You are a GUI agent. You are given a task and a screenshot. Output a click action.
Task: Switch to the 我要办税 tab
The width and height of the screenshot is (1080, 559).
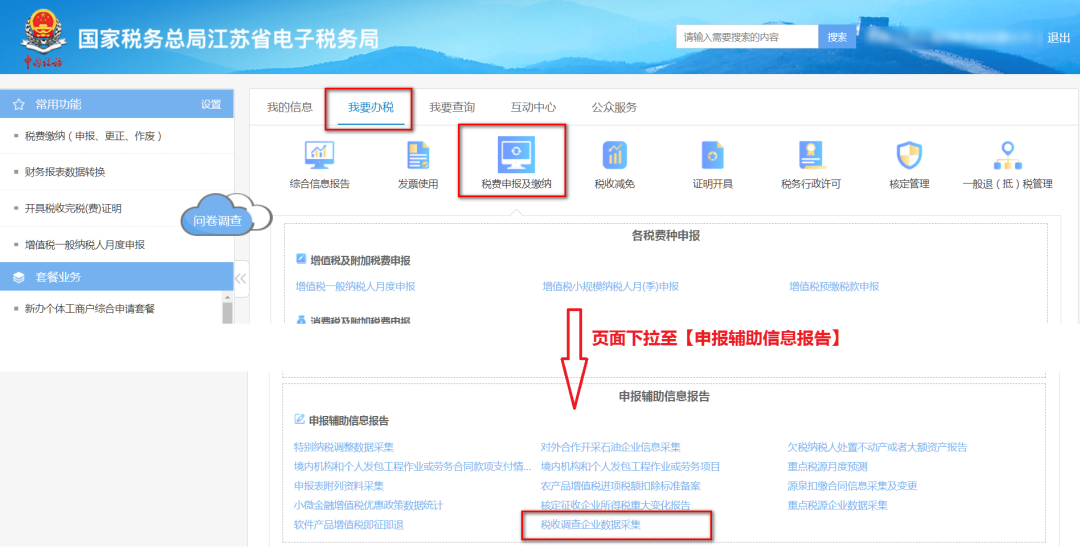point(370,107)
